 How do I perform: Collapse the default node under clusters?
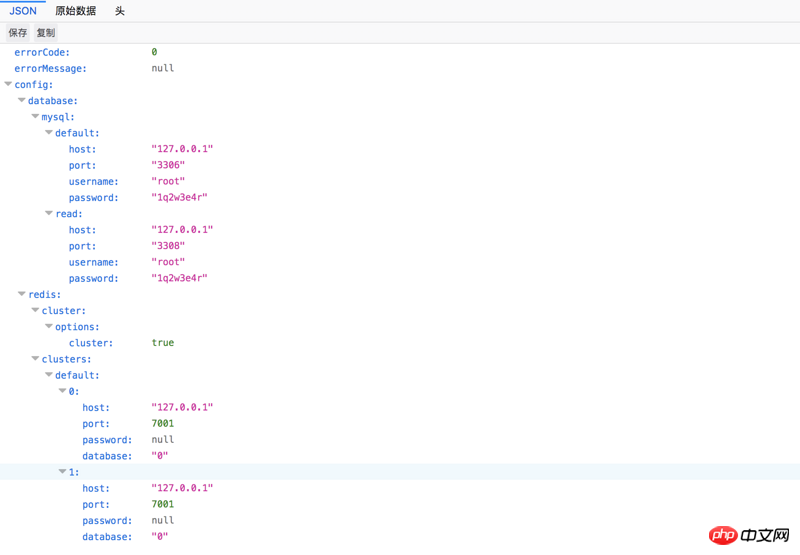click(x=49, y=376)
